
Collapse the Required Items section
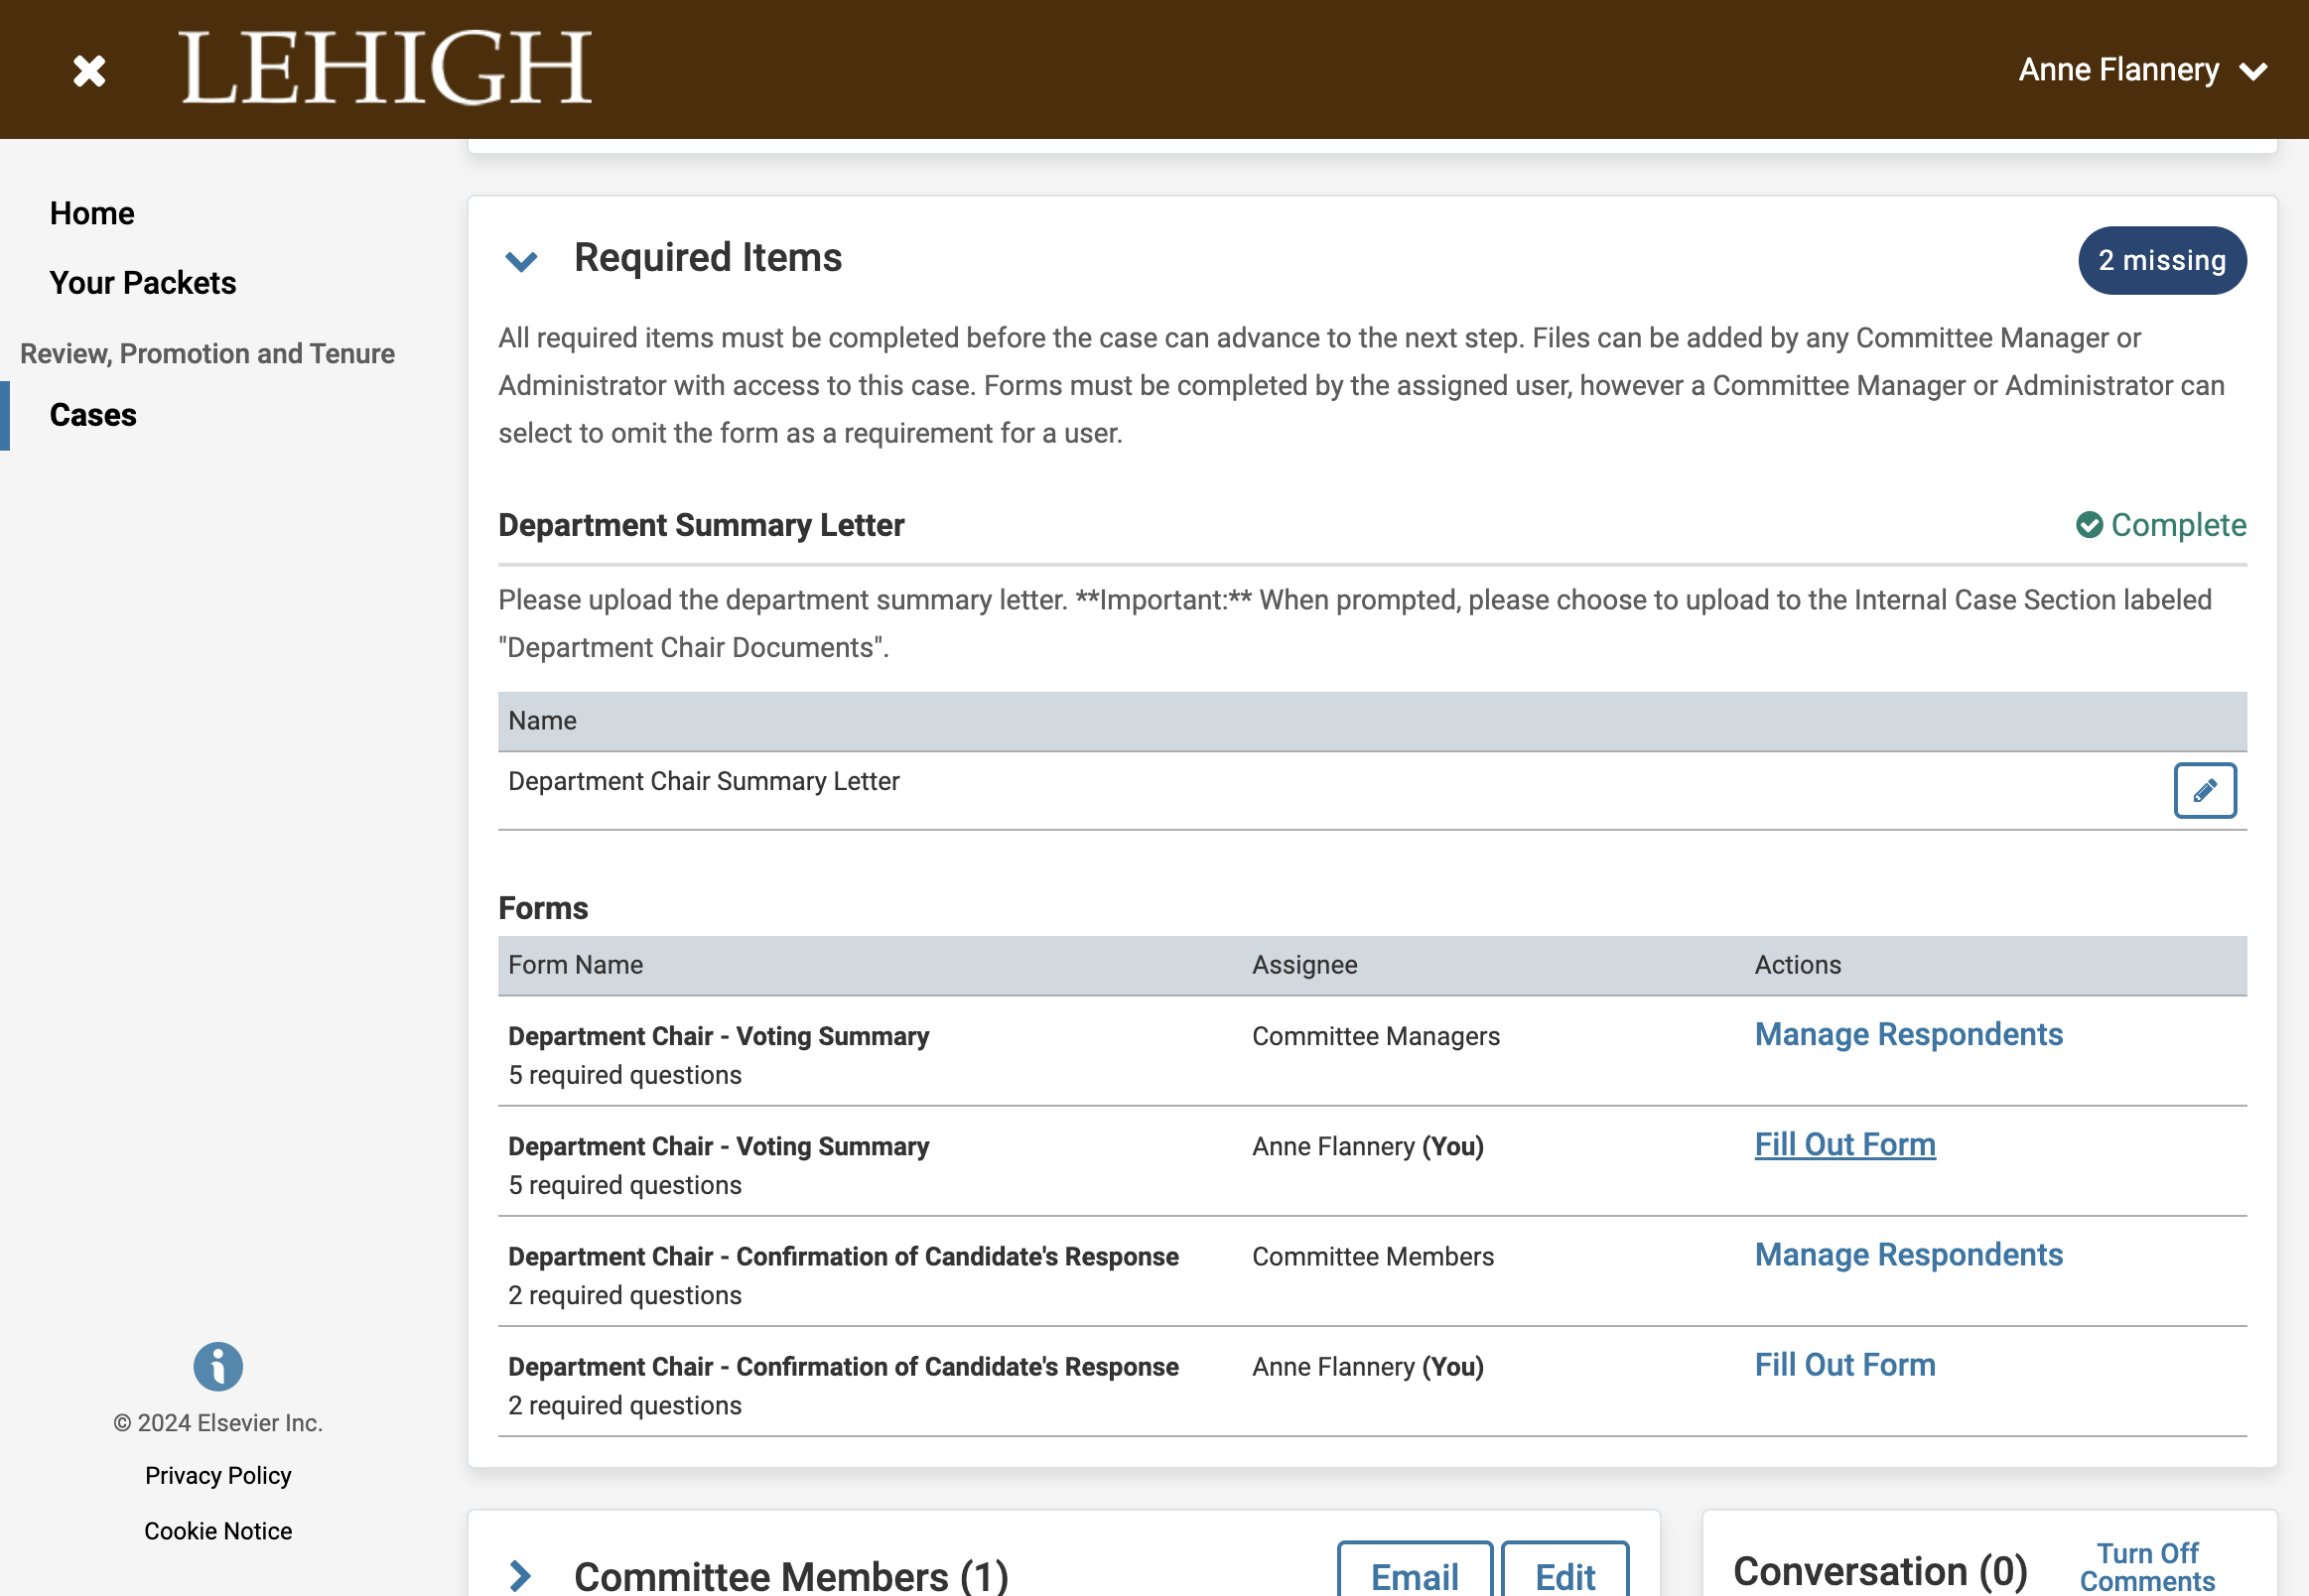pyautogui.click(x=521, y=261)
